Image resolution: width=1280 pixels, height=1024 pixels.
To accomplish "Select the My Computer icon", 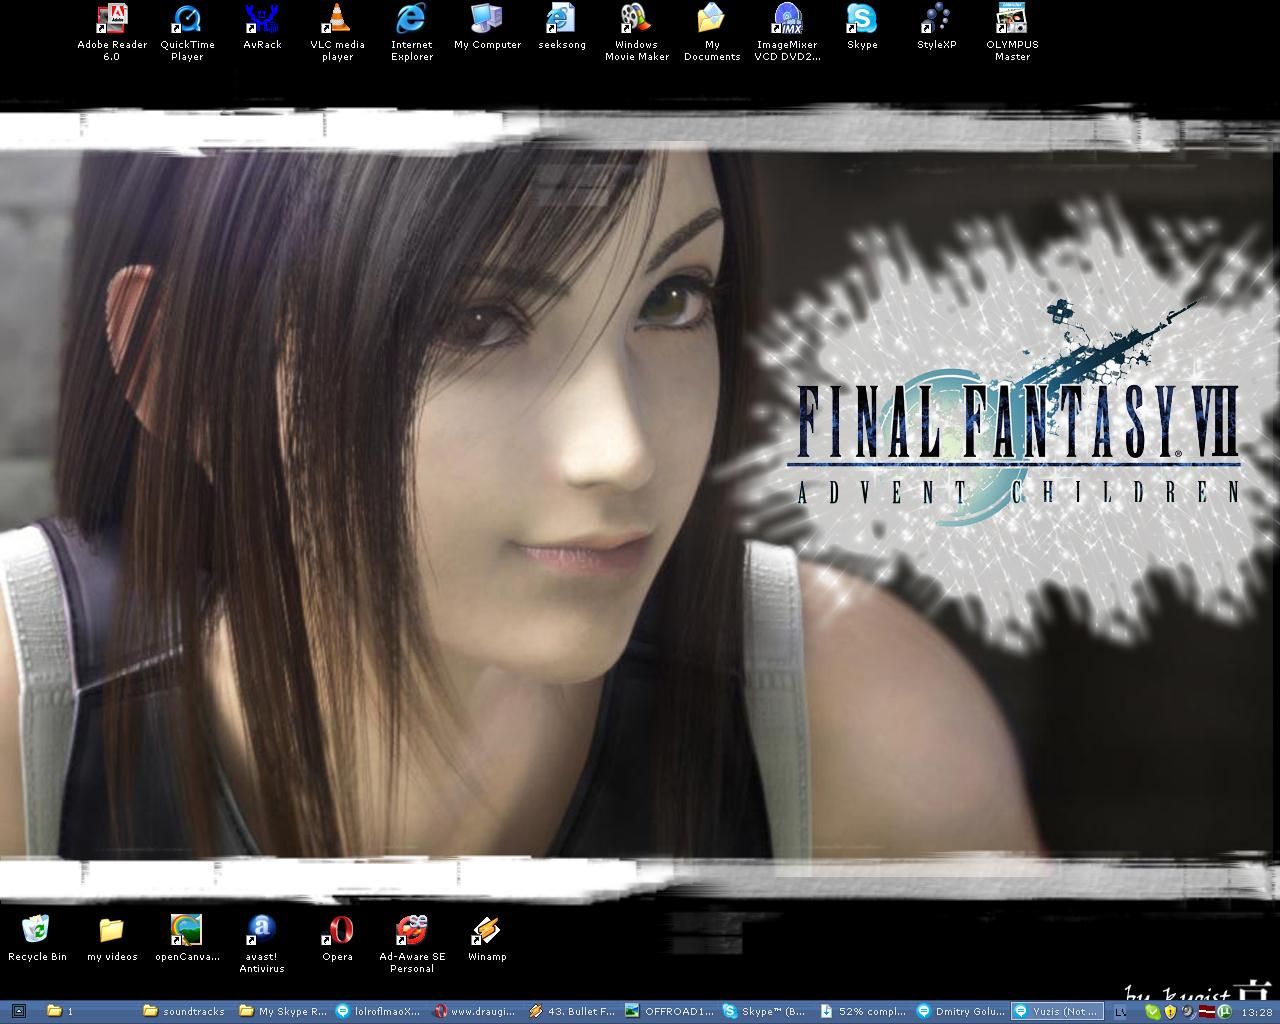I will 487,27.
